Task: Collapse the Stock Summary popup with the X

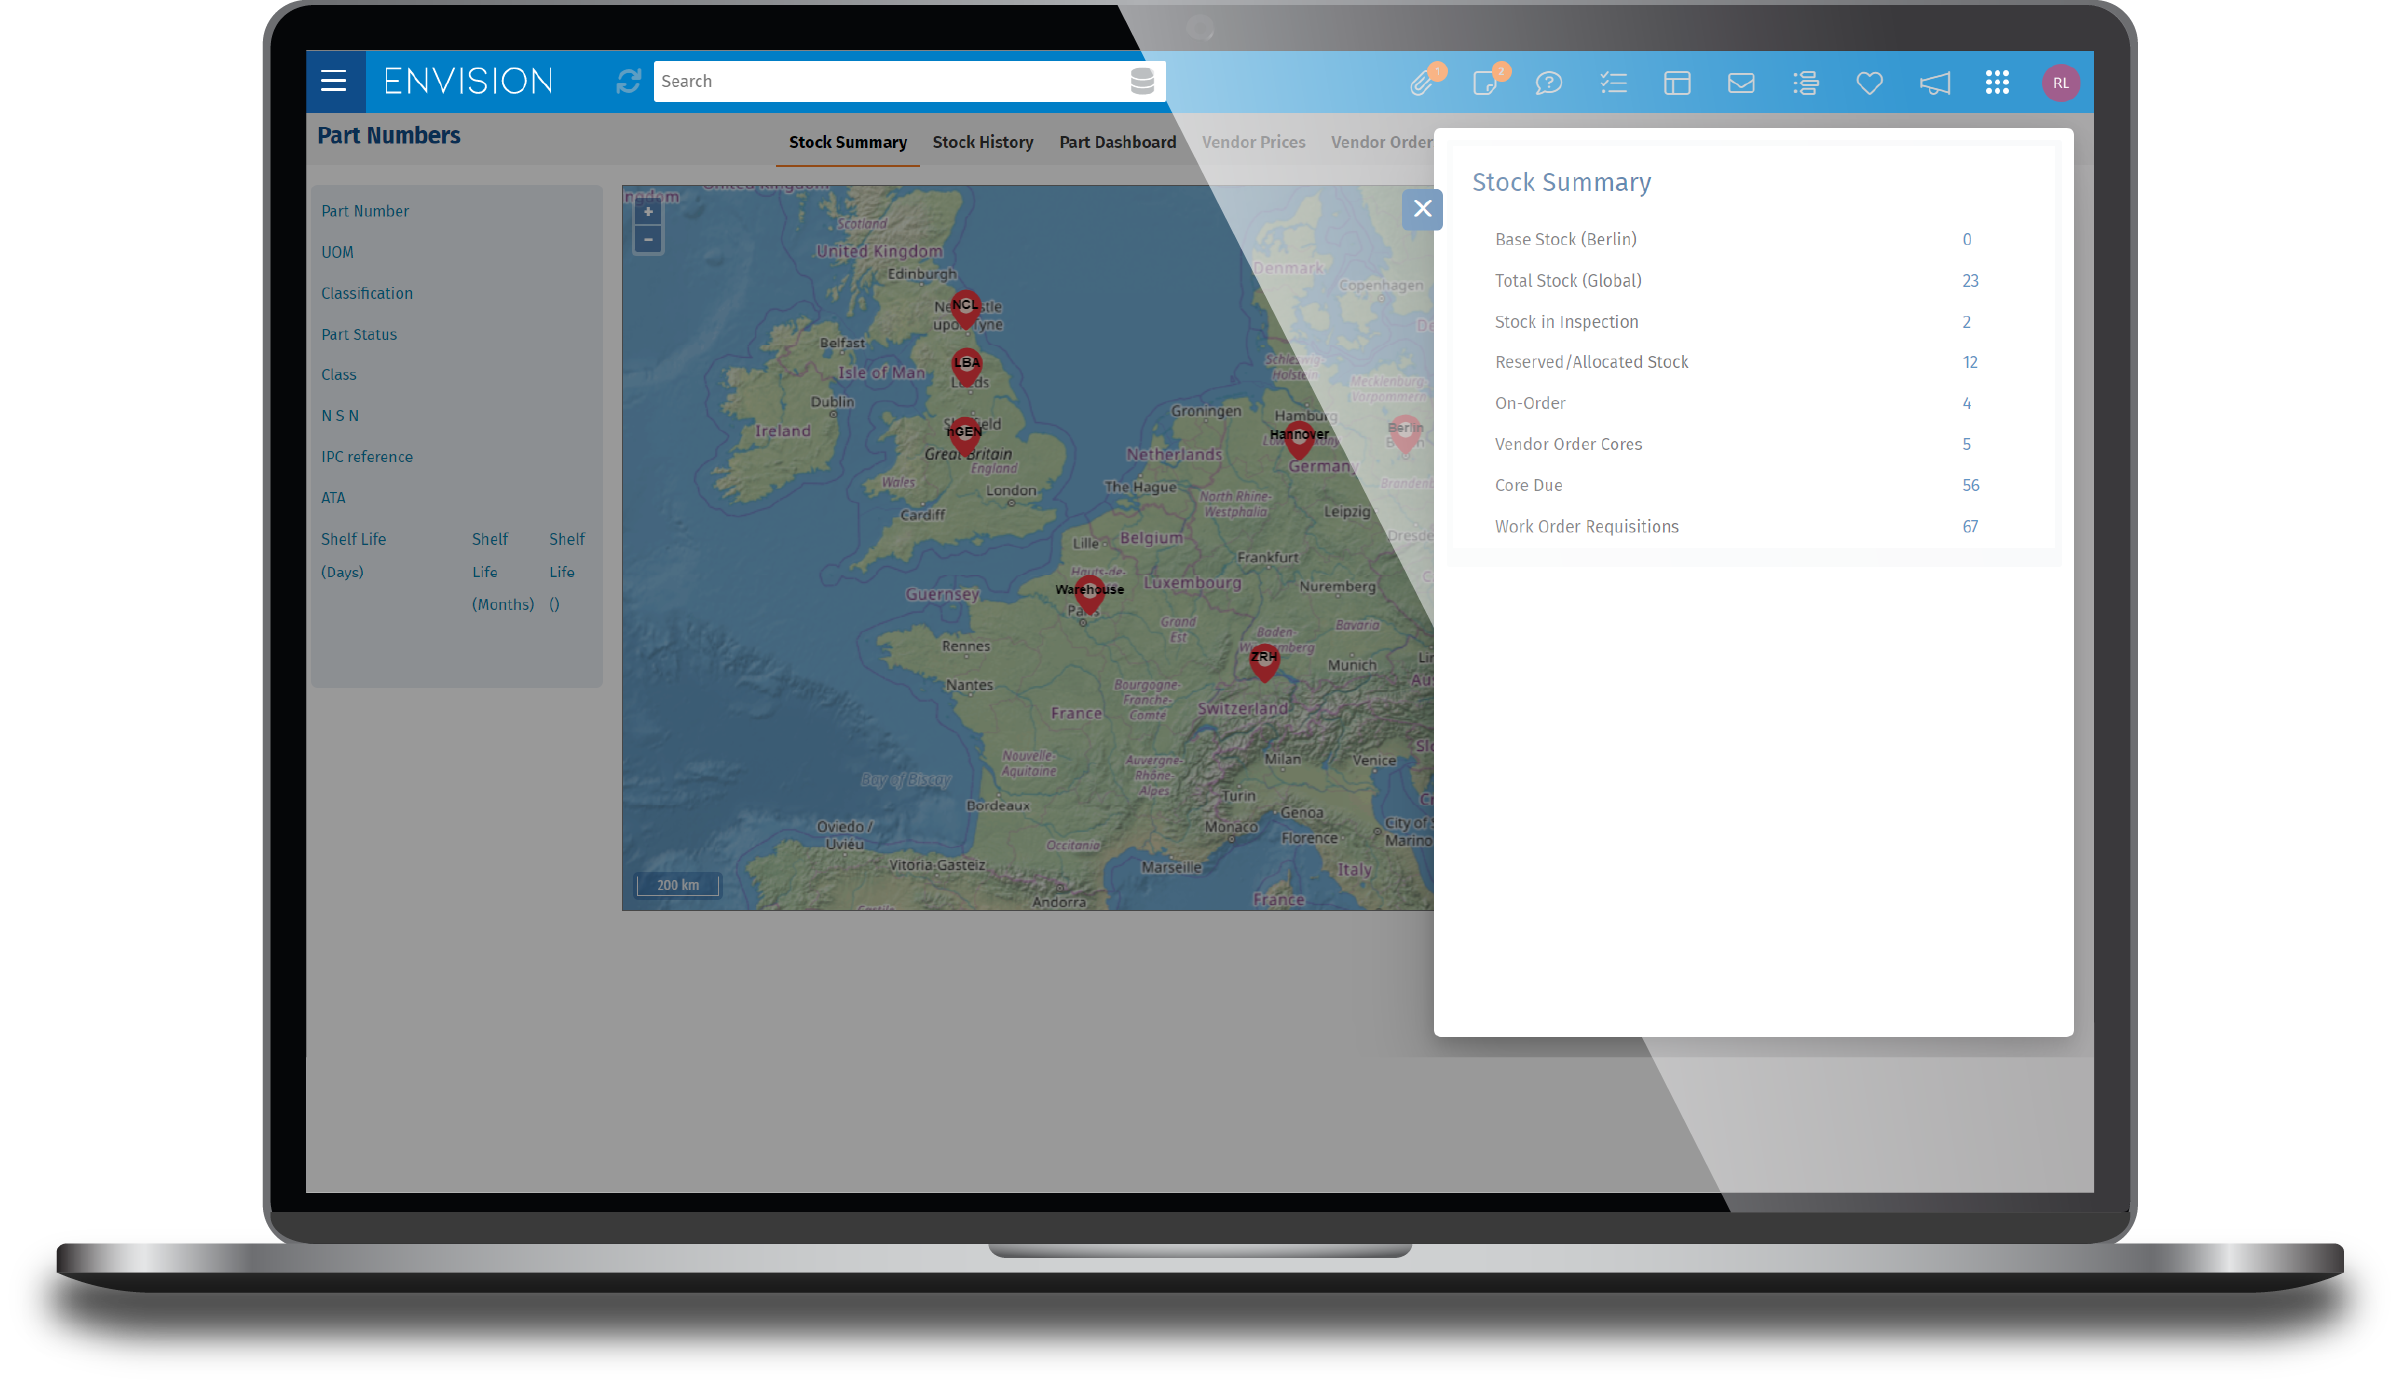Action: point(1423,210)
